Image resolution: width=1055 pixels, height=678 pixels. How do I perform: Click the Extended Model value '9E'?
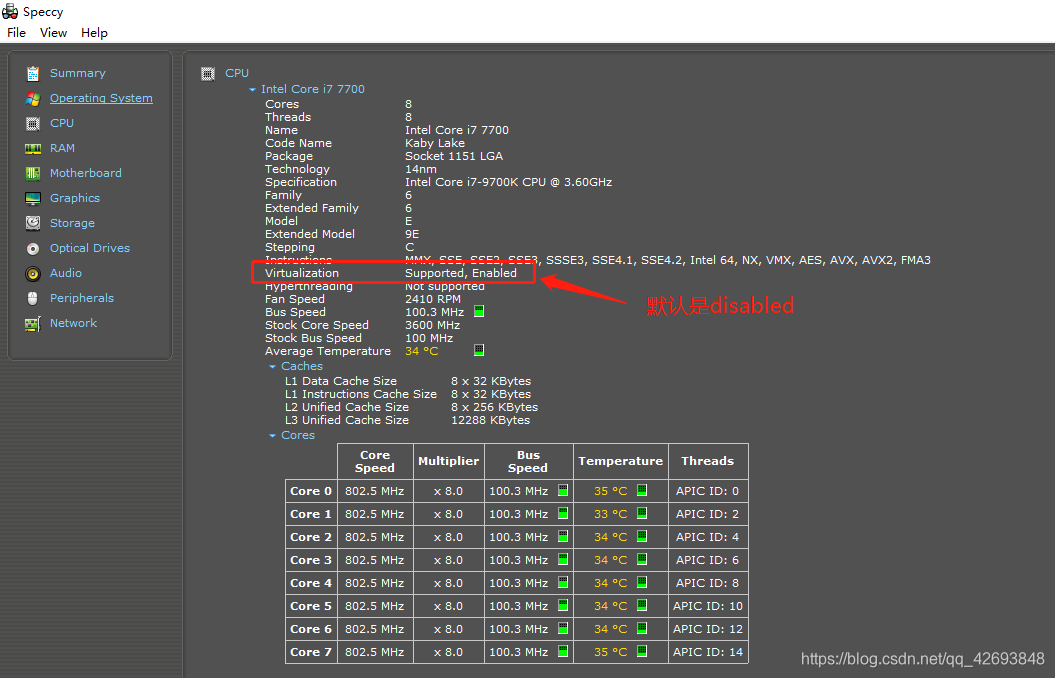[412, 234]
